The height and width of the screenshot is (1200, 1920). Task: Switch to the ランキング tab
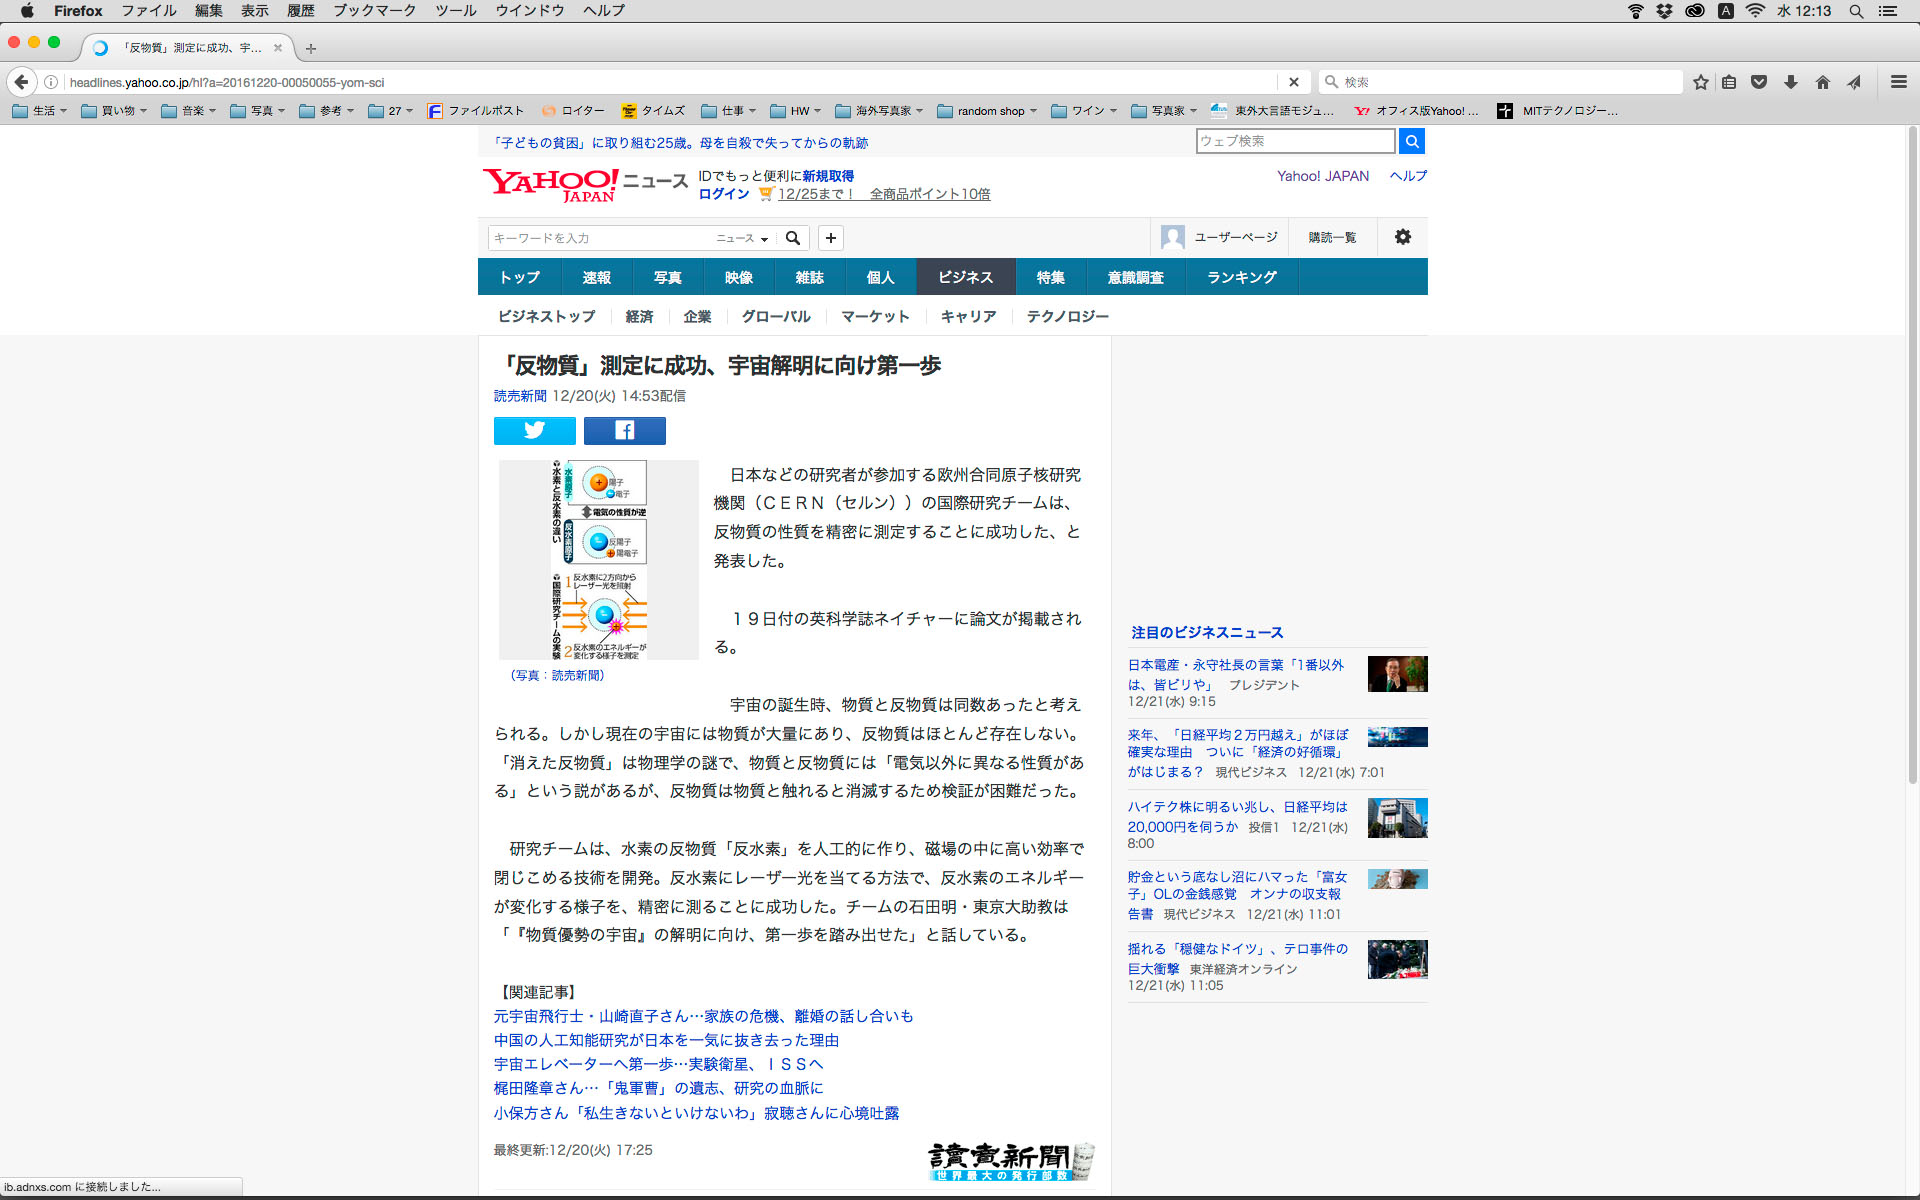(x=1241, y=277)
